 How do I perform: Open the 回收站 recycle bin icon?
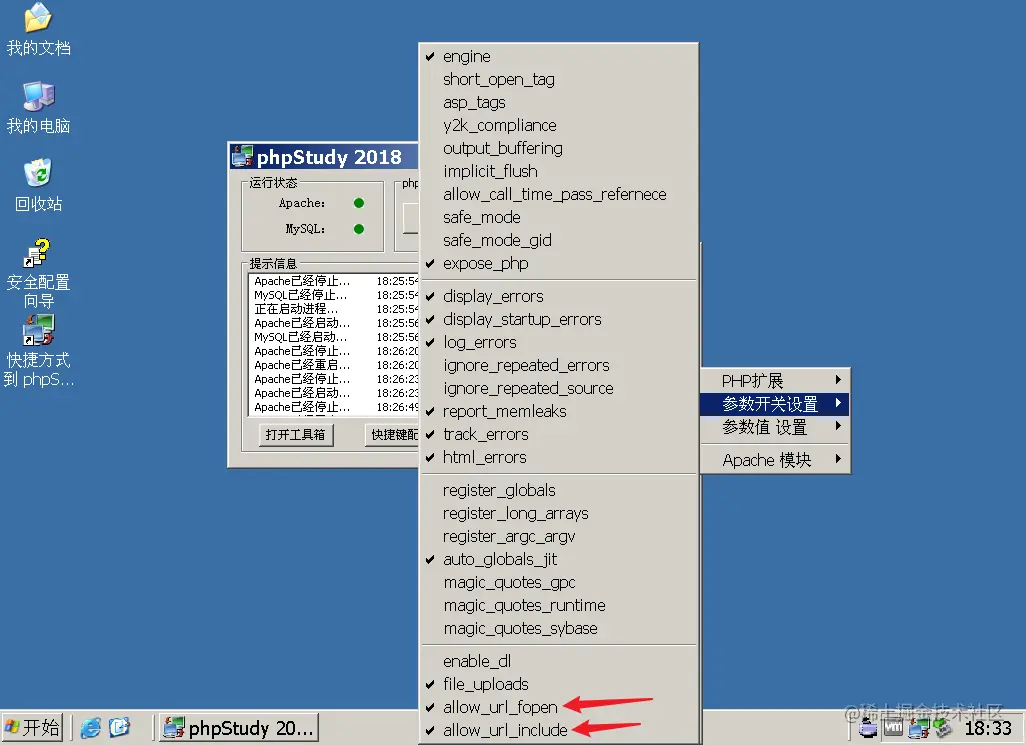point(38,186)
